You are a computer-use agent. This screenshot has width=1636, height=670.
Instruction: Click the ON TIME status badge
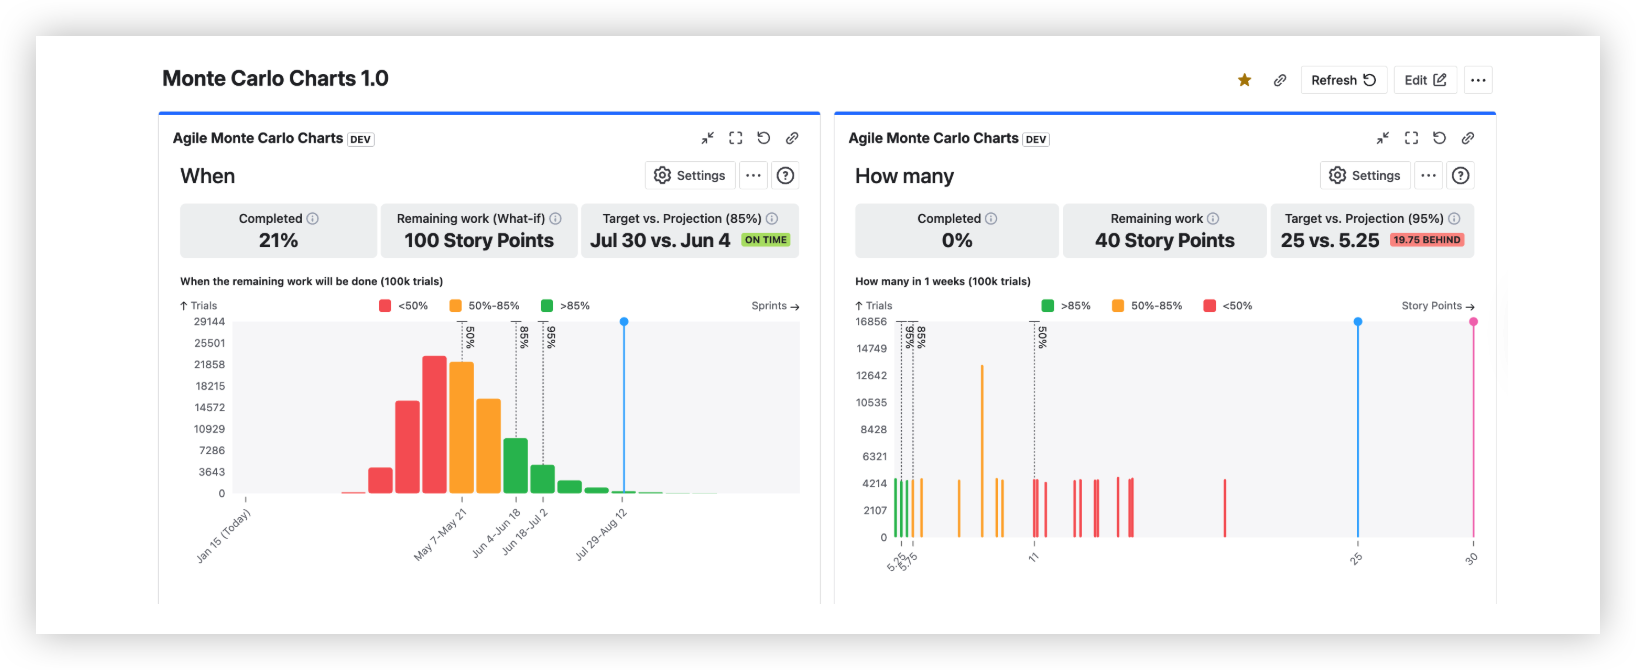click(x=766, y=240)
